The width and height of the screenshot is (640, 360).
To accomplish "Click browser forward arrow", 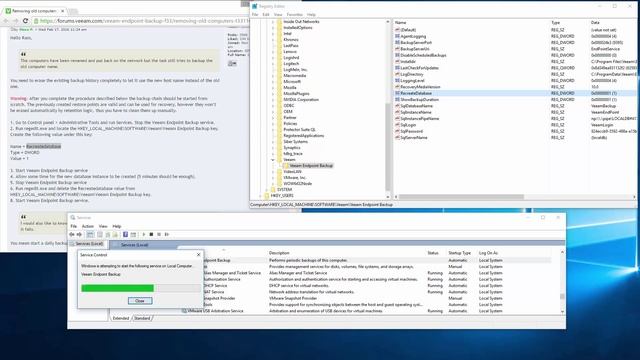I will click(15, 21).
